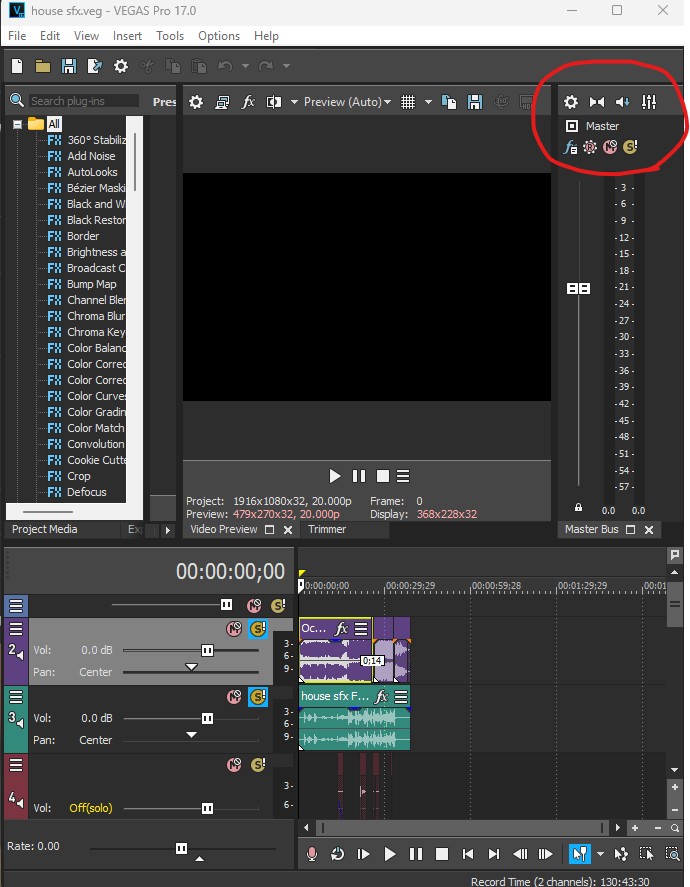690x887 pixels.
Task: Toggle solo on track 3
Action: pos(258,697)
